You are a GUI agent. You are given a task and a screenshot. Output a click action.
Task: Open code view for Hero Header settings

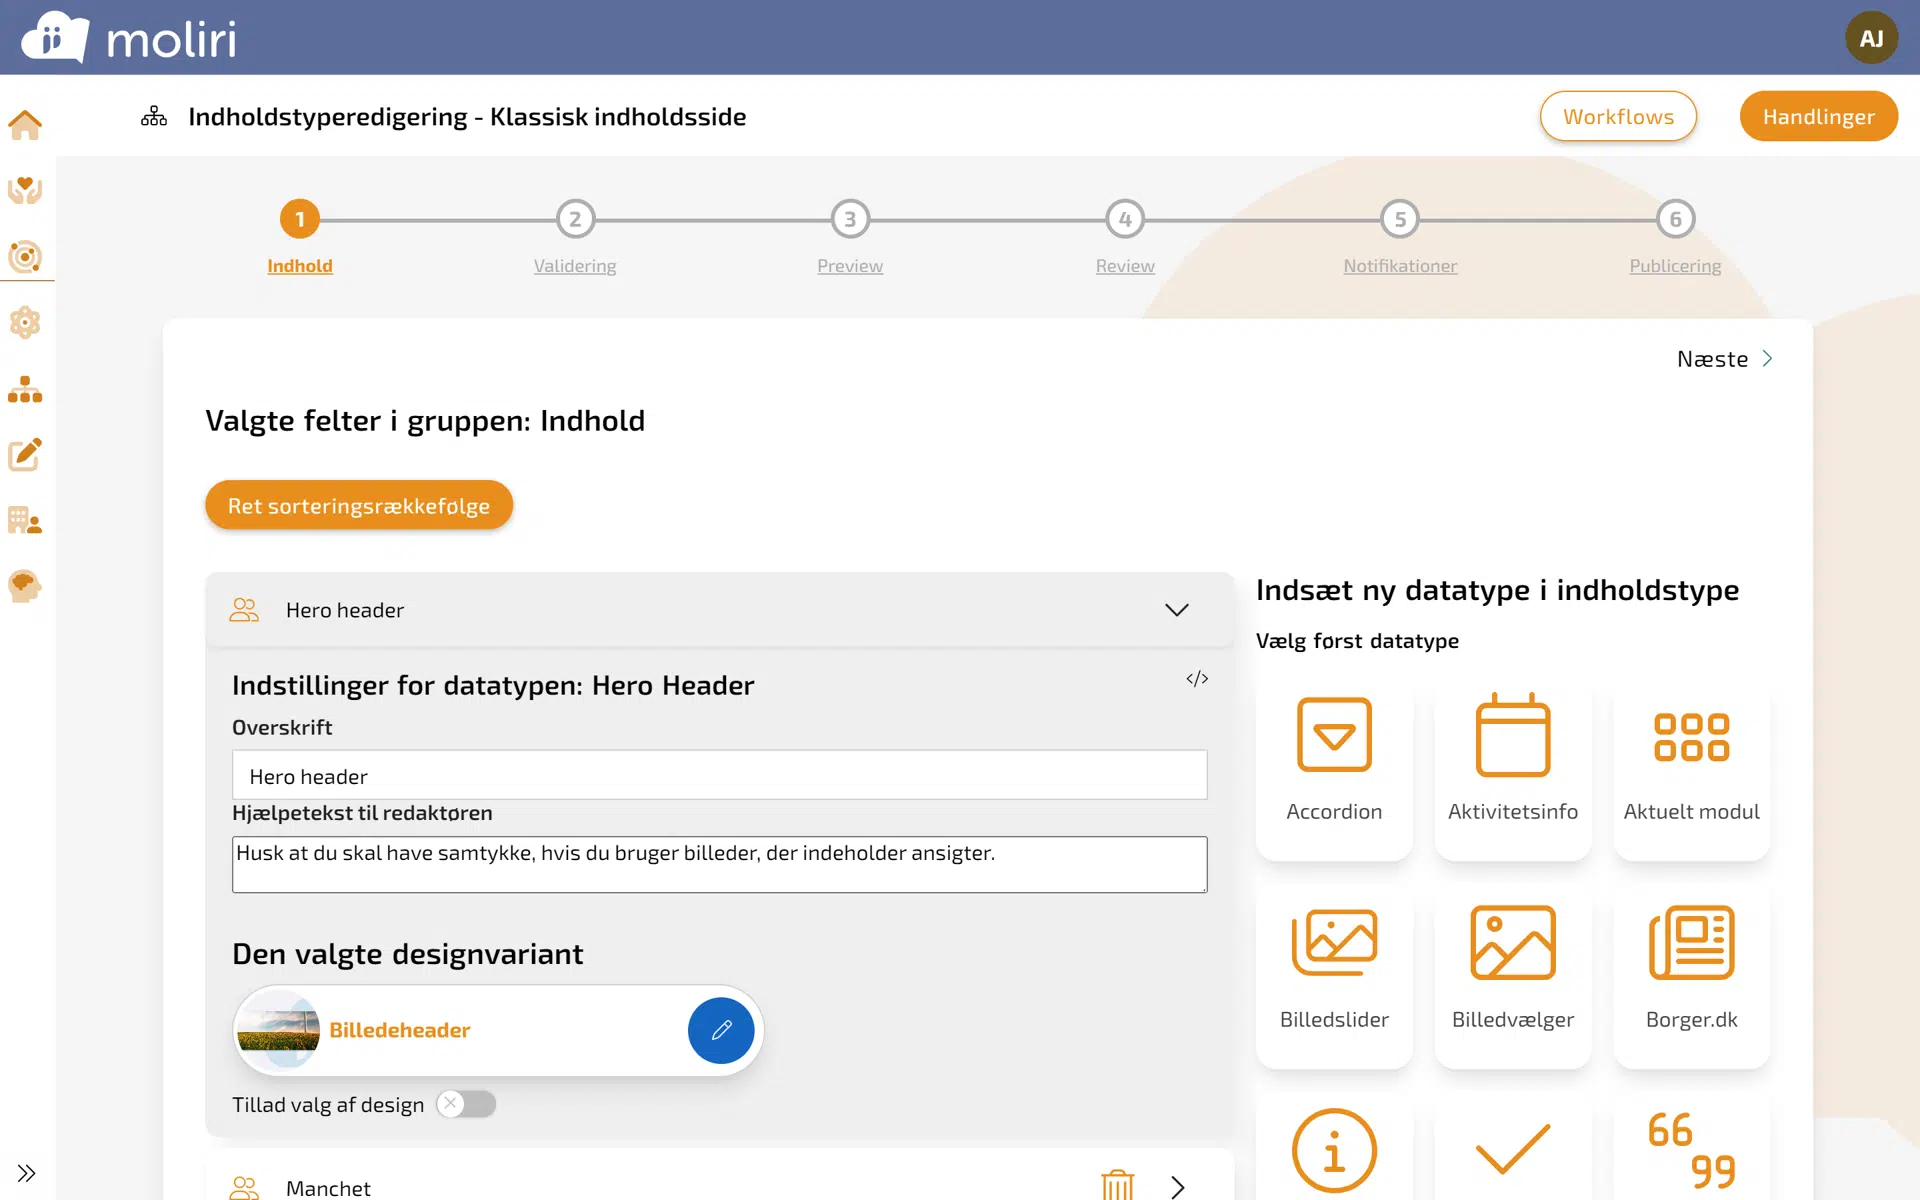(1197, 679)
